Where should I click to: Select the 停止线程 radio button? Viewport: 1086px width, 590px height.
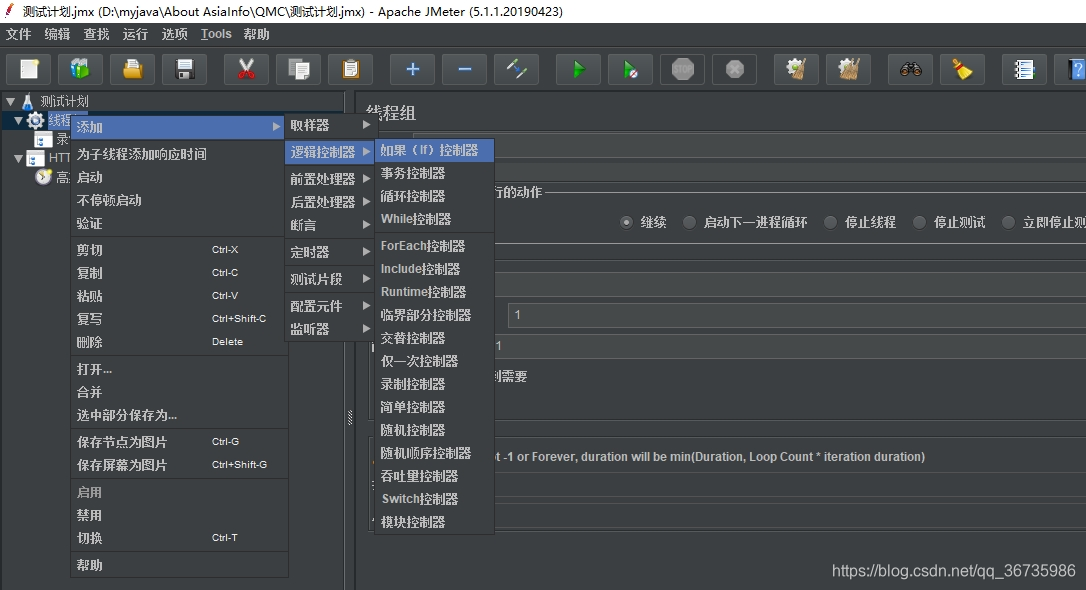(830, 222)
